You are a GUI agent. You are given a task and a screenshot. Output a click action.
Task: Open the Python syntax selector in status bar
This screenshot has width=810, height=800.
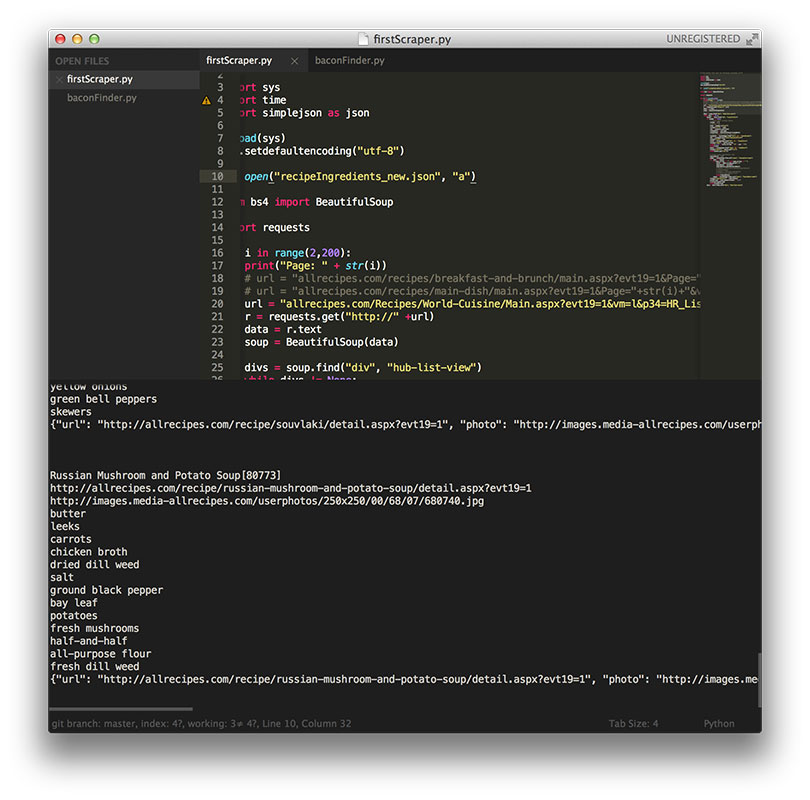pyautogui.click(x=719, y=724)
